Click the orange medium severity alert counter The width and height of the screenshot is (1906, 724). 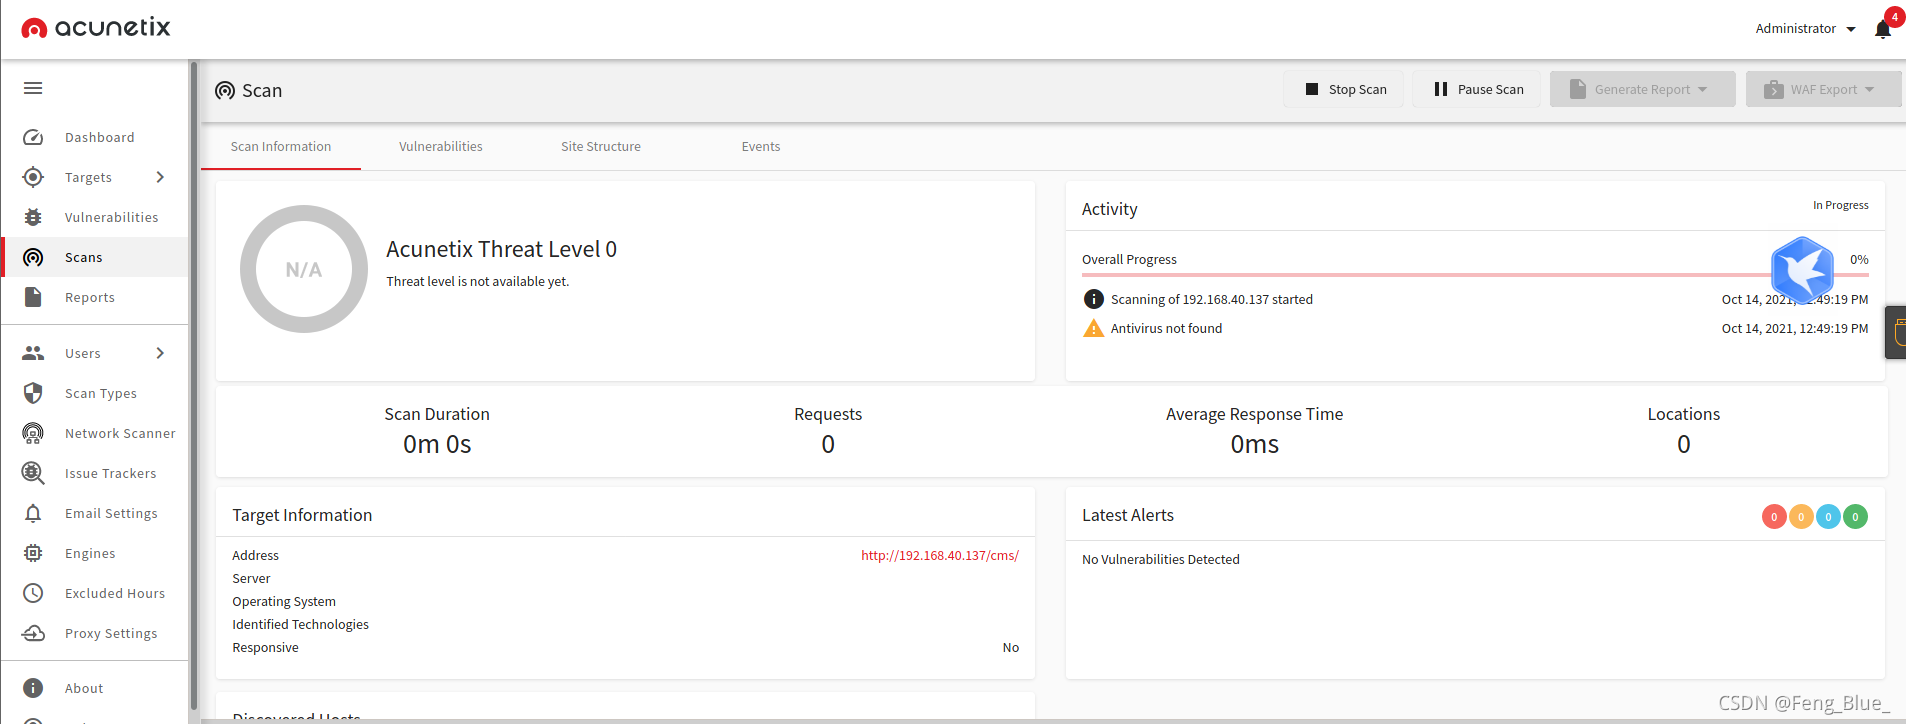click(1801, 517)
